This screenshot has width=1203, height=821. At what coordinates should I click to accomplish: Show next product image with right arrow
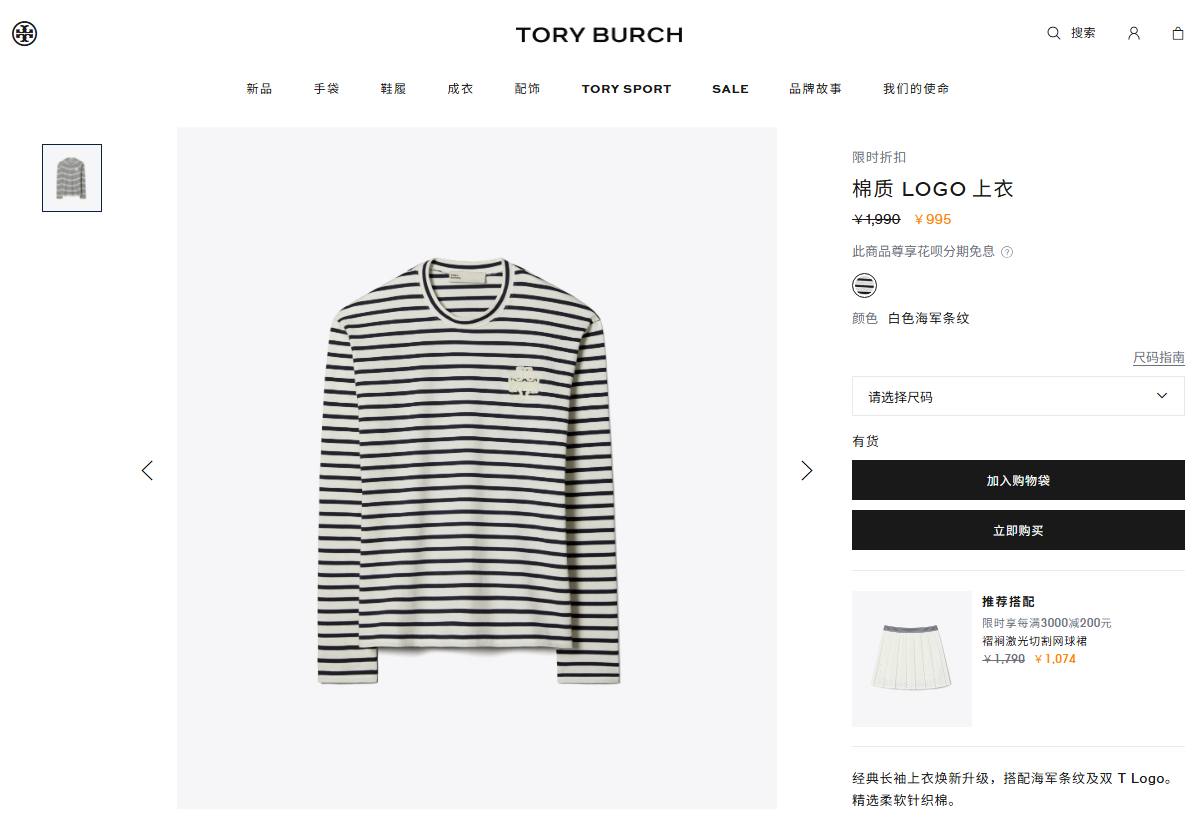807,470
